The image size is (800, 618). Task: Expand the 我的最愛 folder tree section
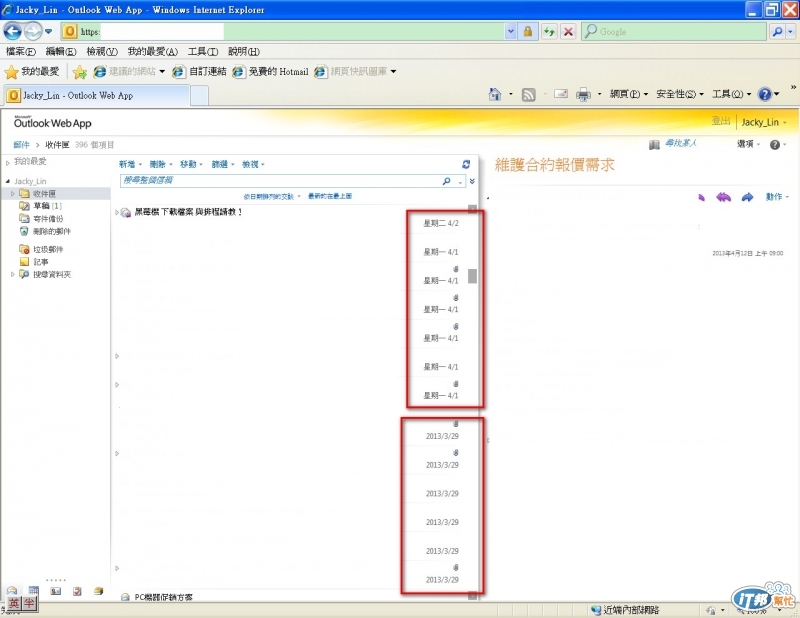click(x=8, y=163)
